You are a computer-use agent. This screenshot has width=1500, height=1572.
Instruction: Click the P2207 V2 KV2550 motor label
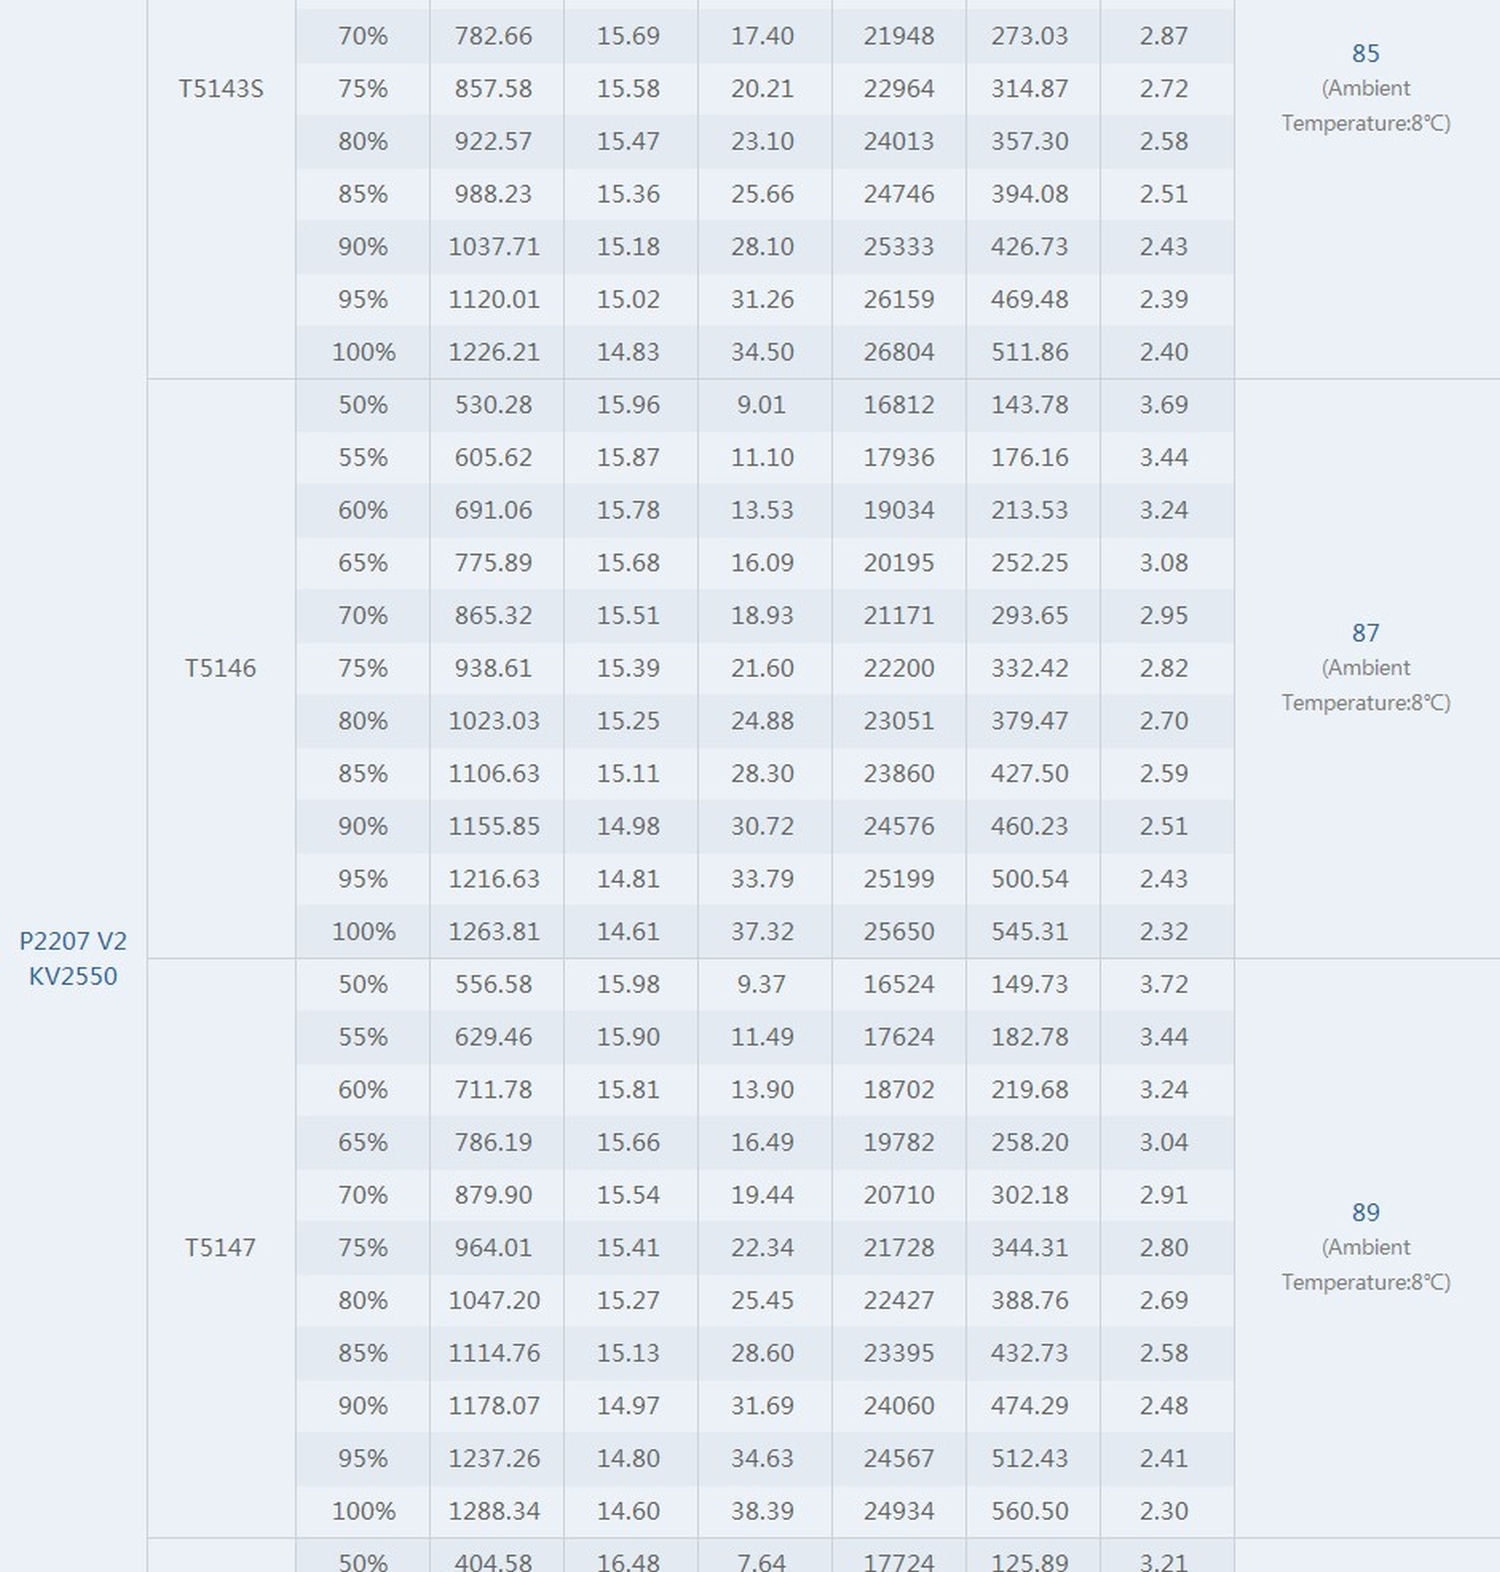(73, 958)
